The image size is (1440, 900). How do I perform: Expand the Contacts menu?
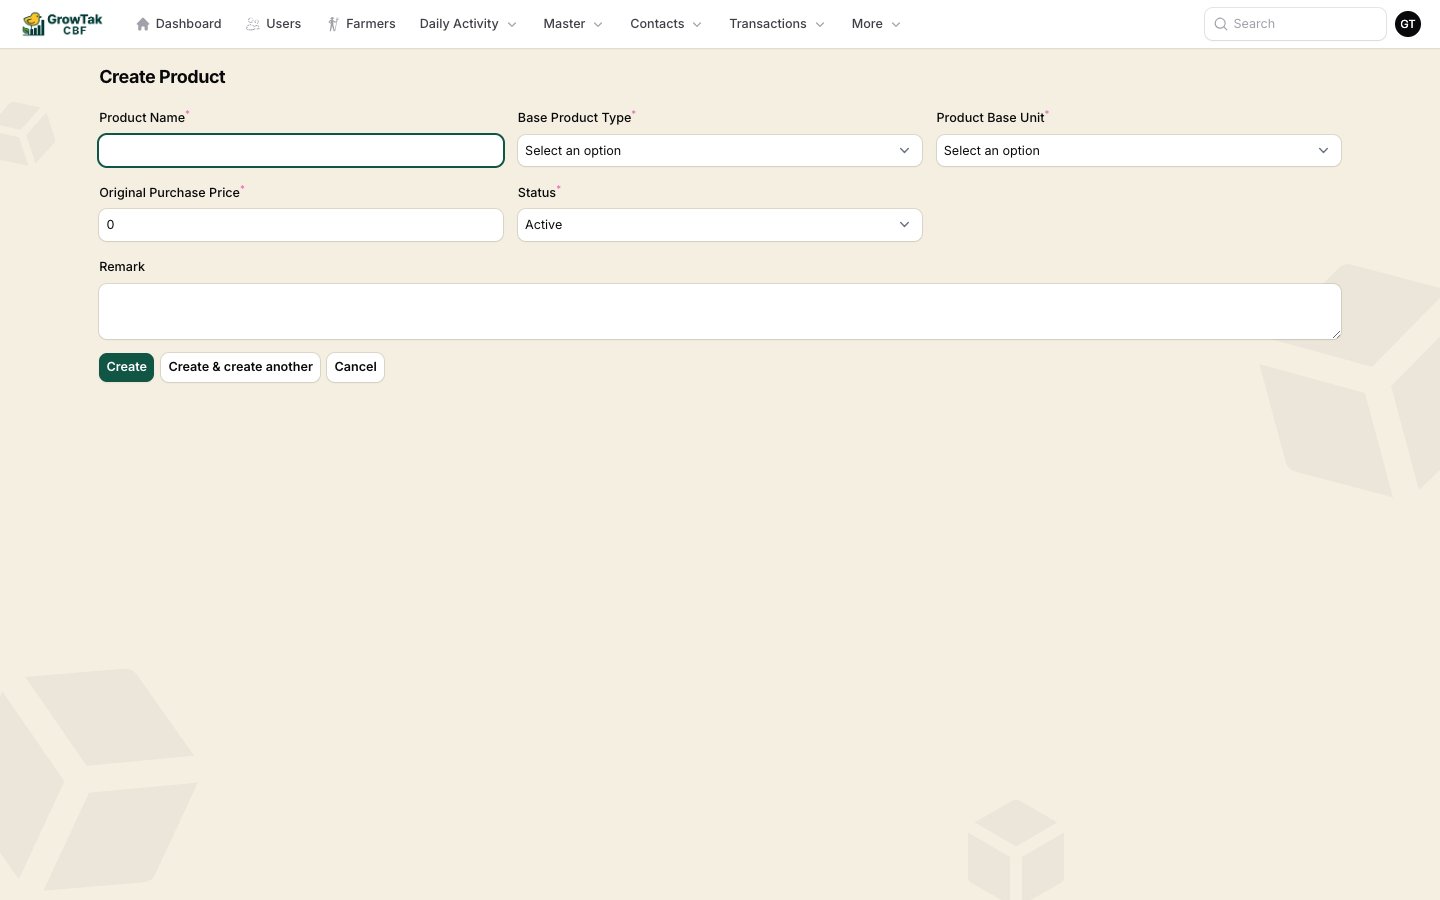[666, 24]
